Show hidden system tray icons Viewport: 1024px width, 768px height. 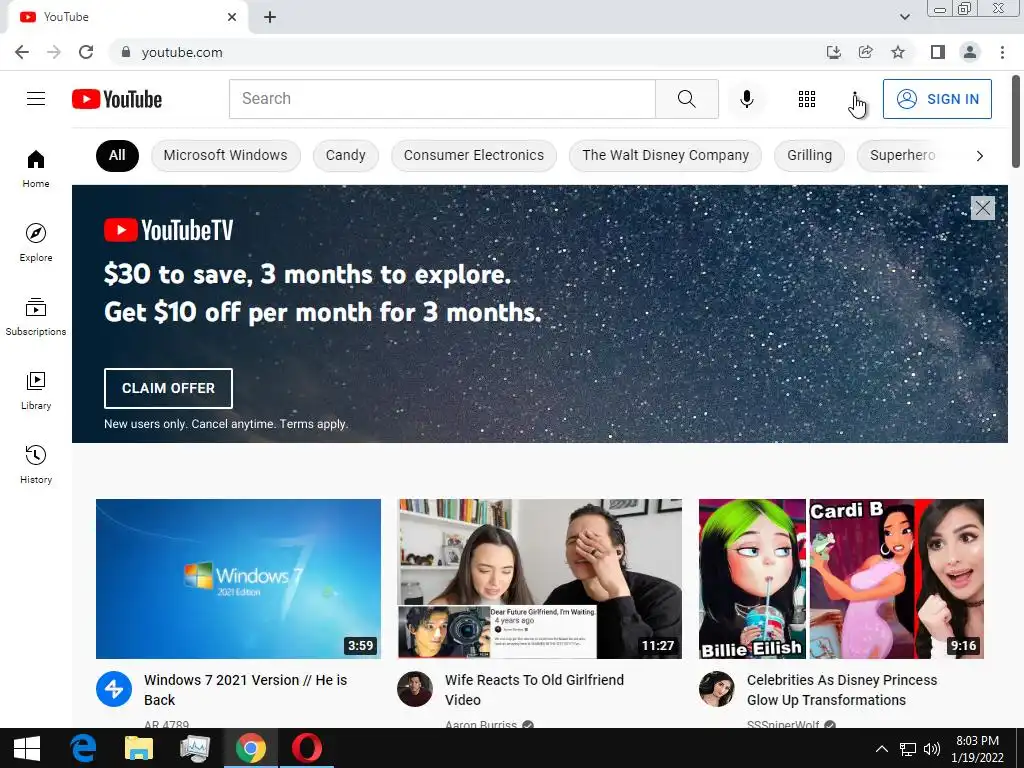882,748
